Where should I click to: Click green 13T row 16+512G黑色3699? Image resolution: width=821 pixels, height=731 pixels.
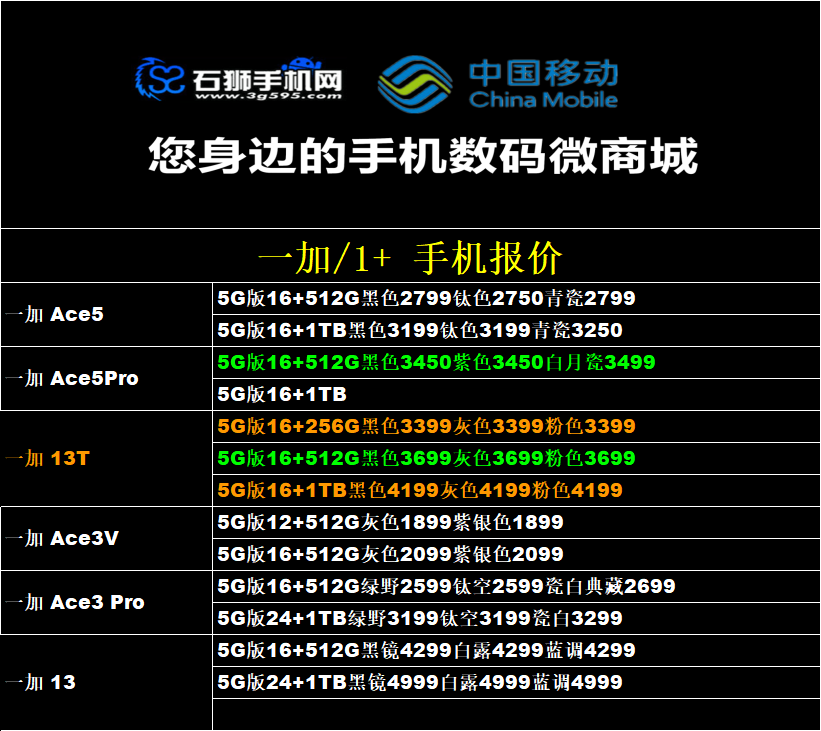coord(516,458)
